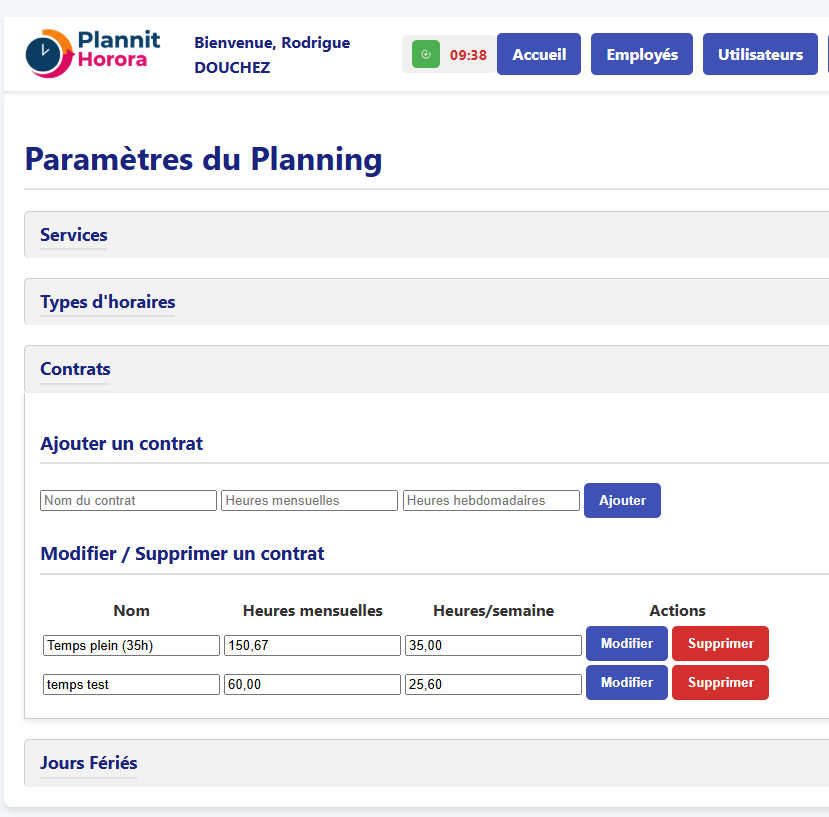Focus the Heures mensuelles input

[x=309, y=500]
